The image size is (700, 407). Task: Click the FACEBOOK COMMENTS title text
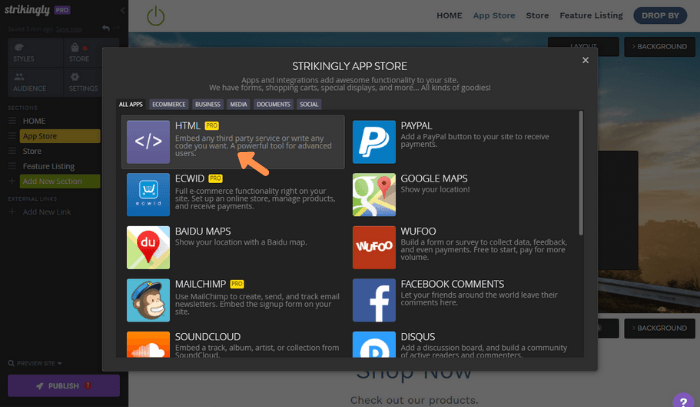[x=452, y=284]
